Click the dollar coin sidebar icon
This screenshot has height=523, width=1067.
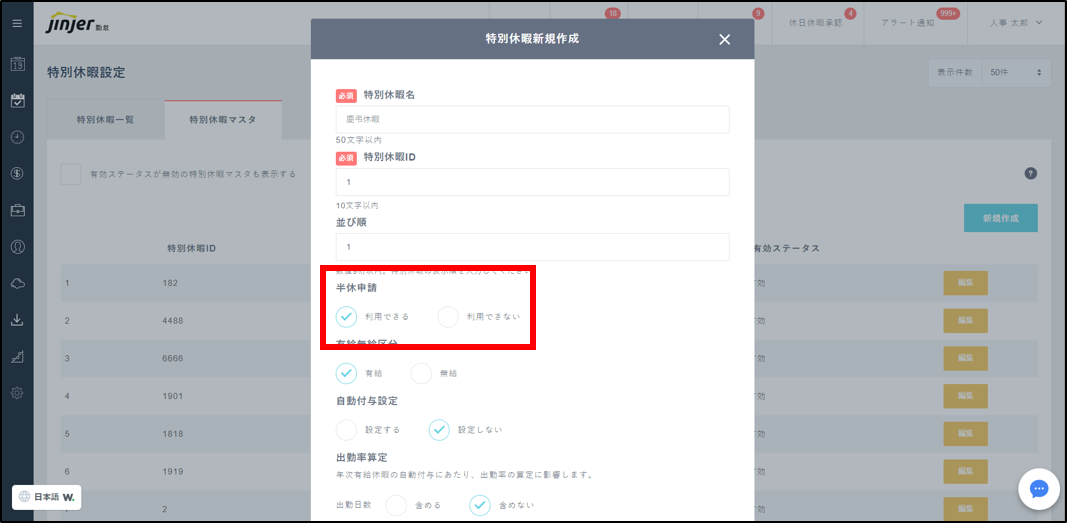(17, 173)
